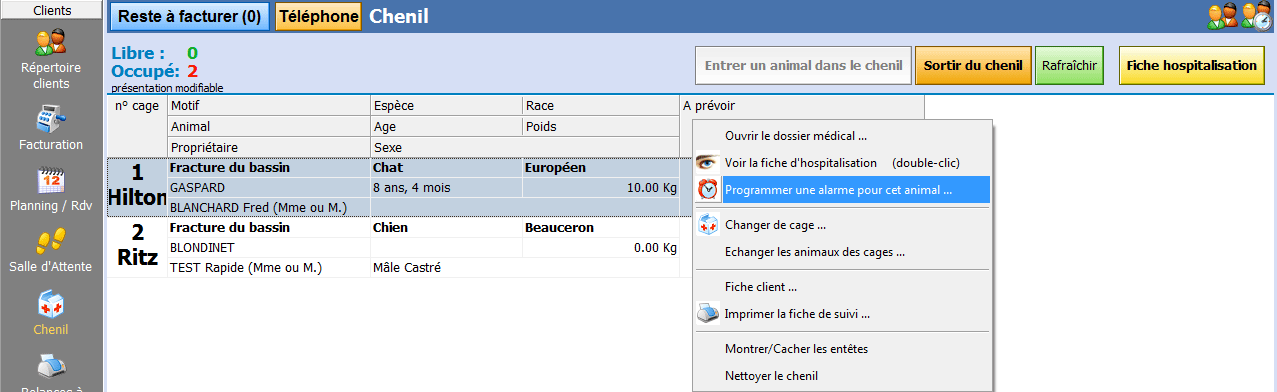Choose Fiche client menu item
1277x392 pixels.
point(842,287)
